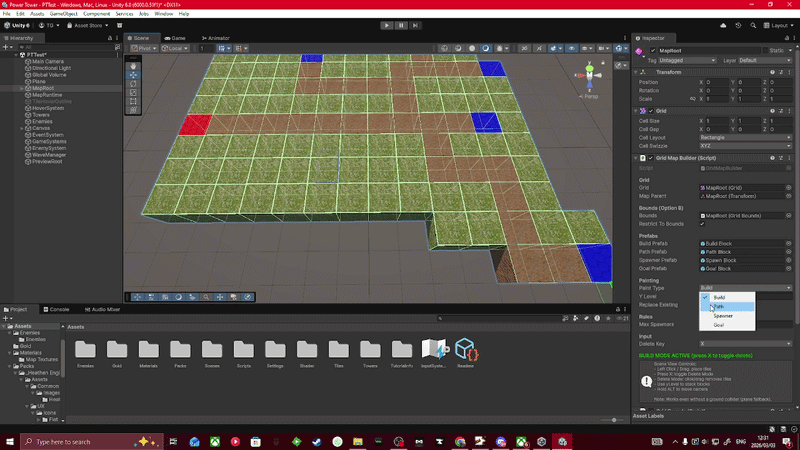Toggle the Static checkbox
Screen dimensions: 800x450
point(765,51)
